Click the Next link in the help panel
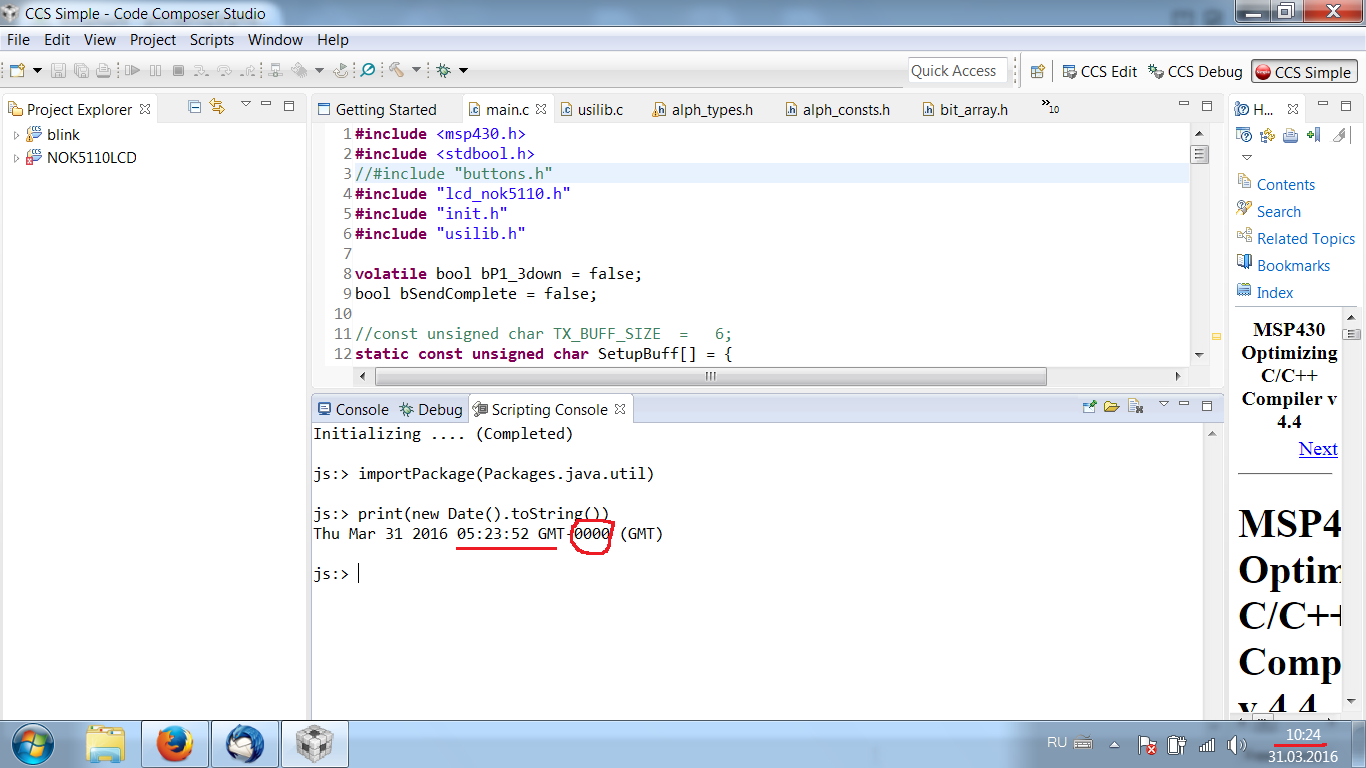This screenshot has width=1366, height=768. [x=1318, y=449]
